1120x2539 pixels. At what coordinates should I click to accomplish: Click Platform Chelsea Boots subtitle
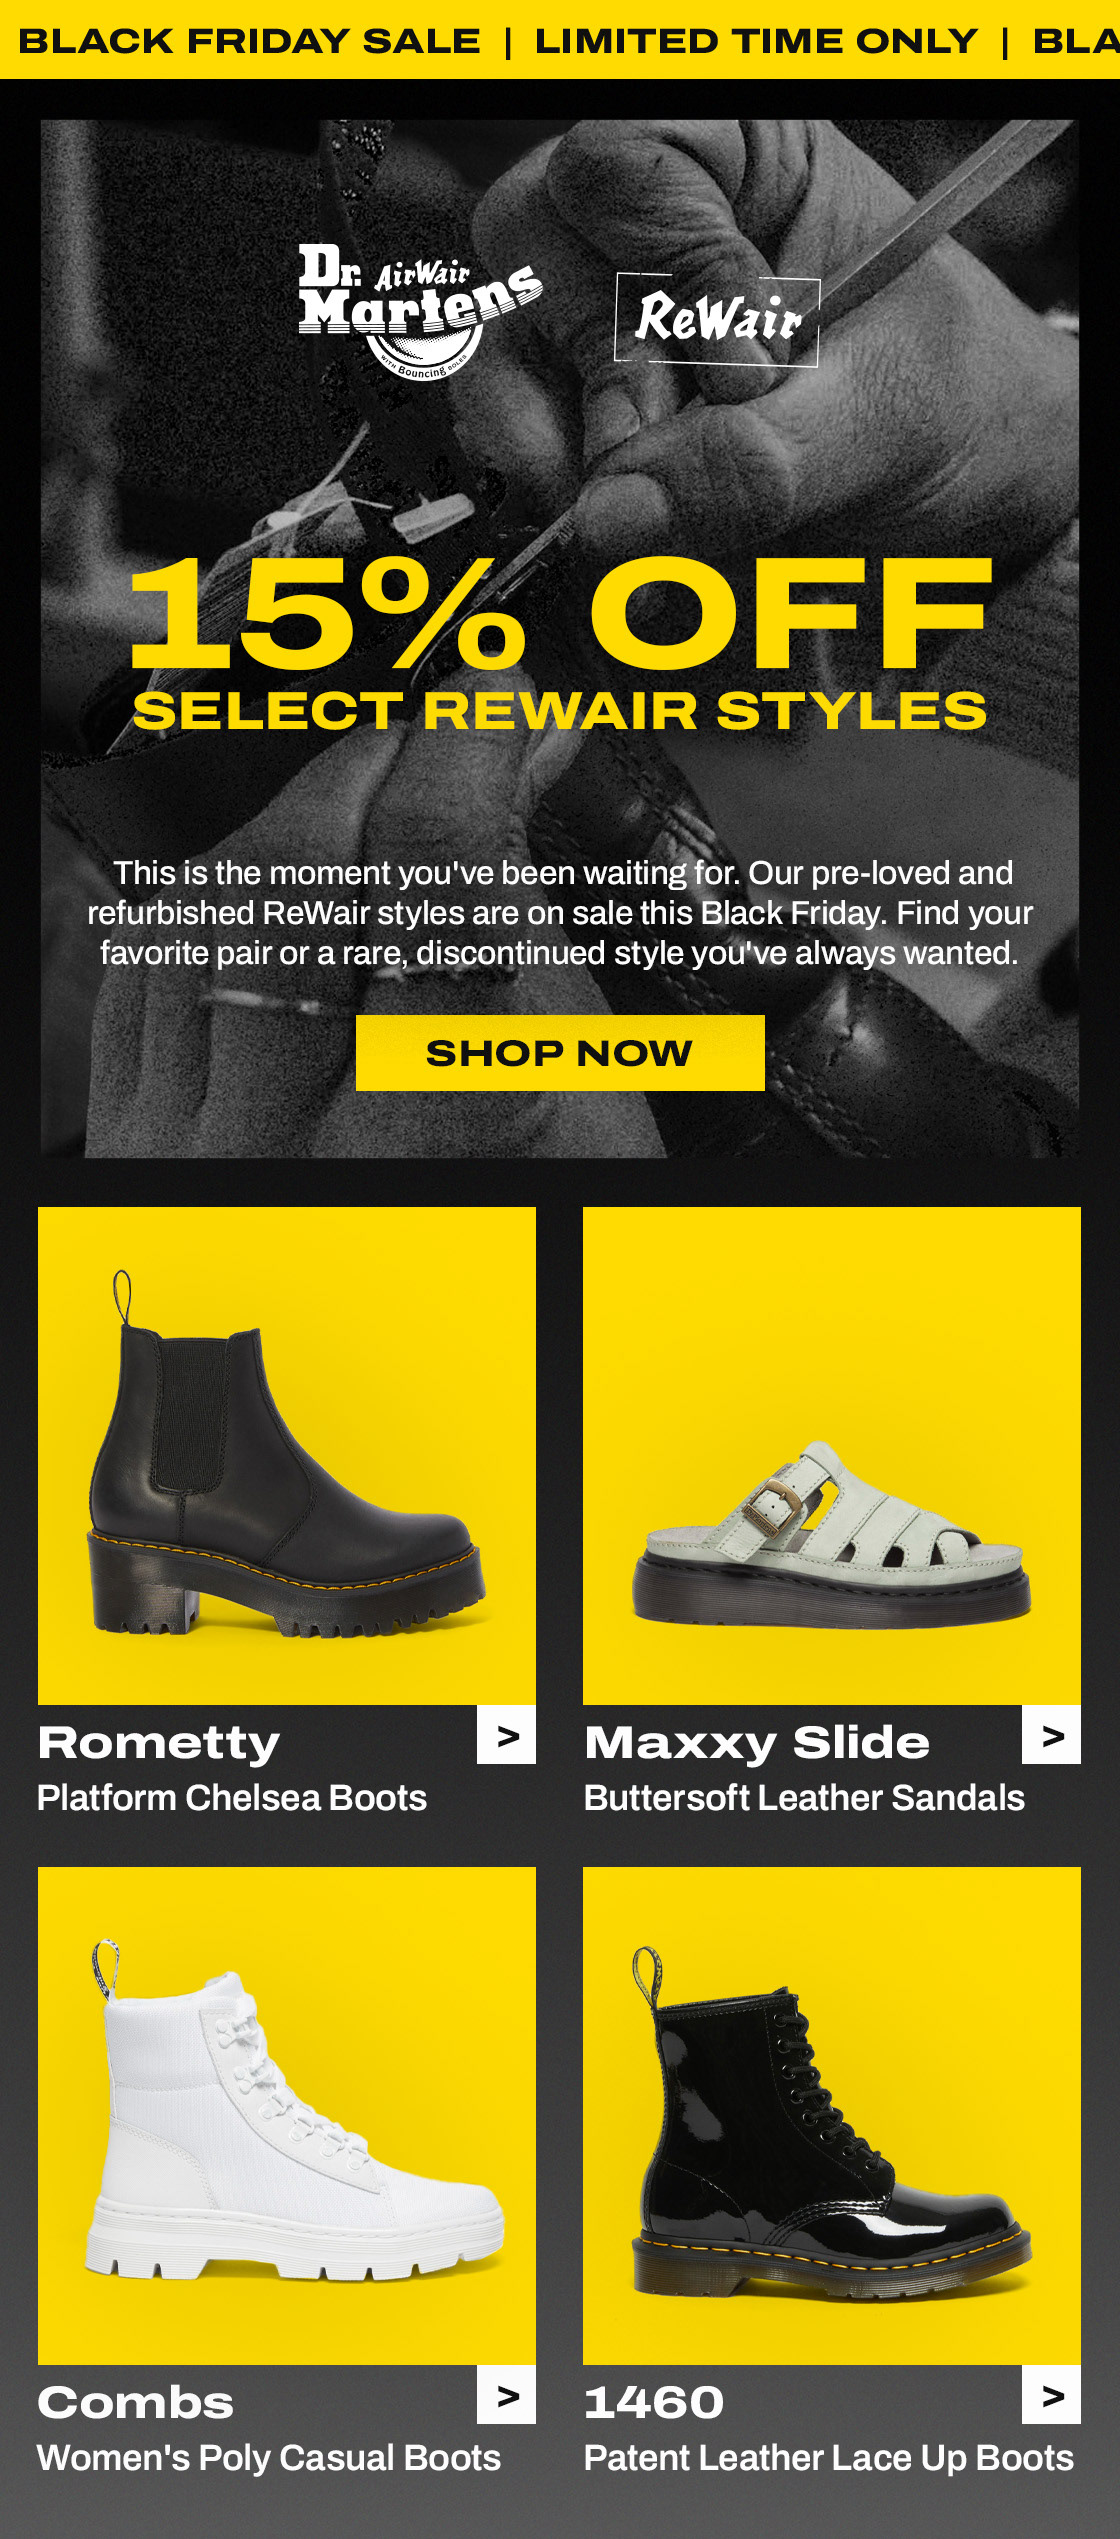coord(232,1798)
